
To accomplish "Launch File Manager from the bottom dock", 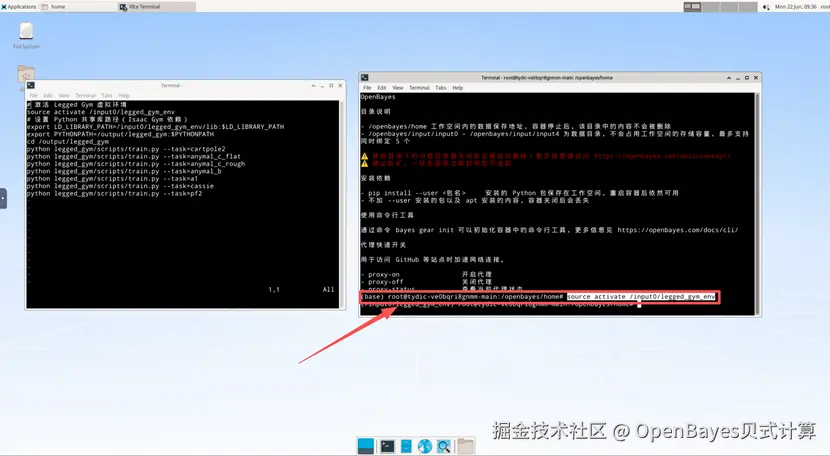I will point(406,446).
